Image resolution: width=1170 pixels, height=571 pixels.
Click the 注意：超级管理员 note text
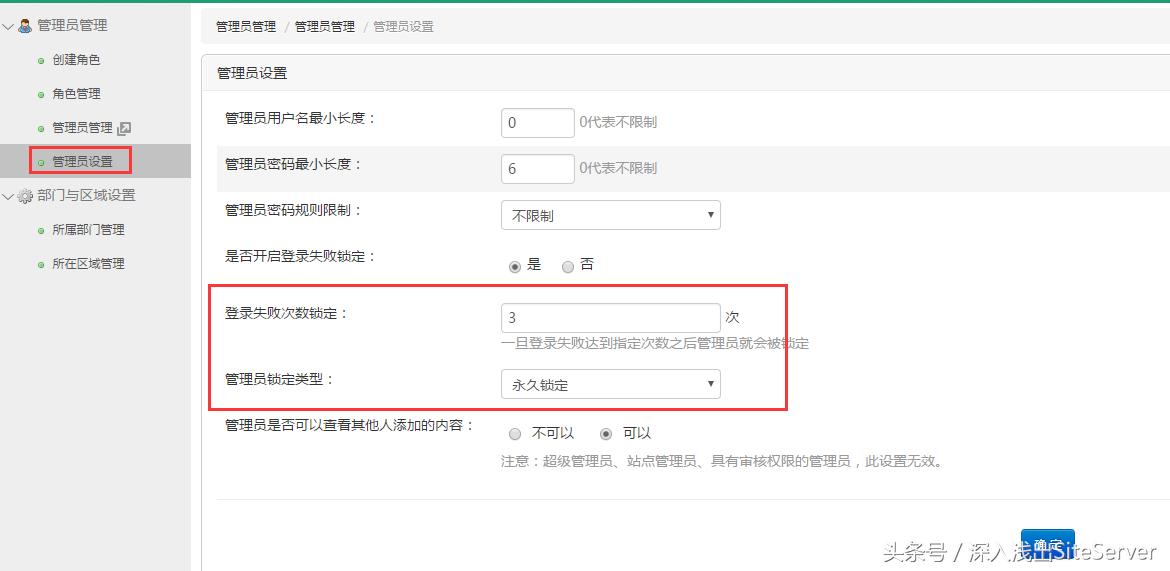coord(722,461)
